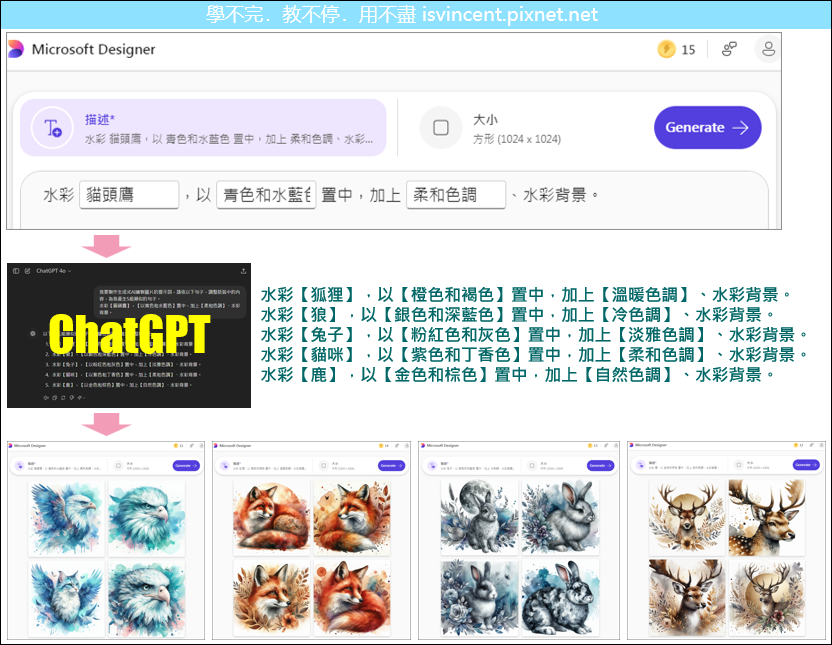Viewport: 832px width, 645px height.
Task: Click the square size icon in the eagle results window
Action: (118, 466)
